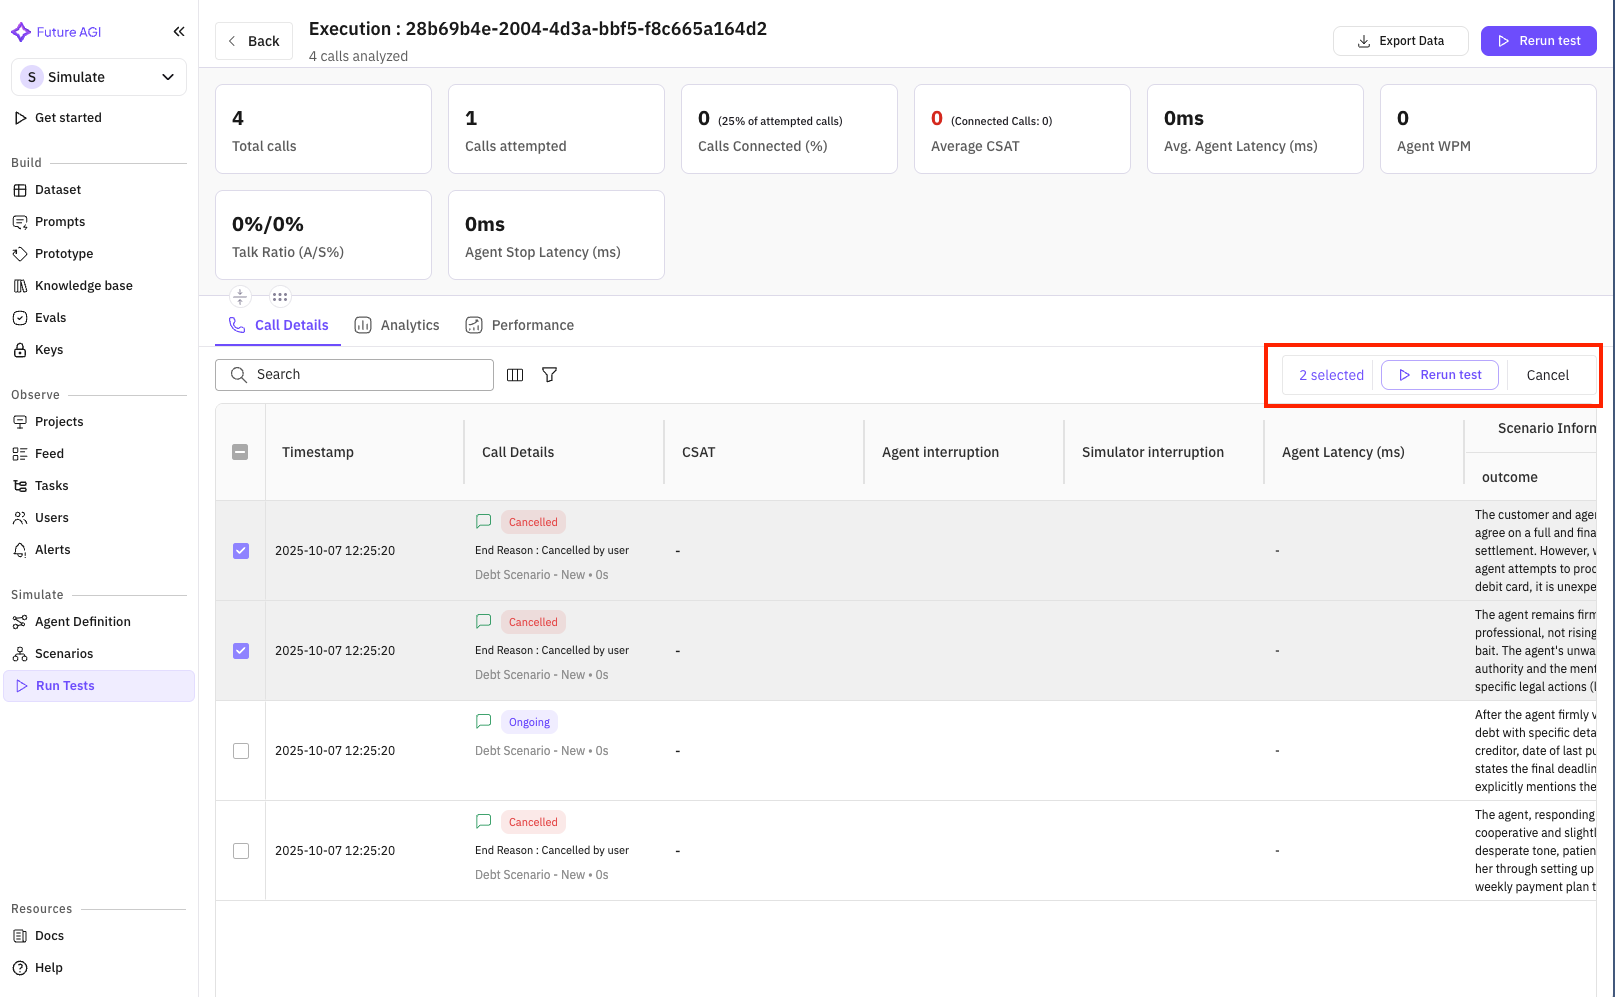Click the Future AGI logo
Image resolution: width=1615 pixels, height=997 pixels.
[56, 32]
